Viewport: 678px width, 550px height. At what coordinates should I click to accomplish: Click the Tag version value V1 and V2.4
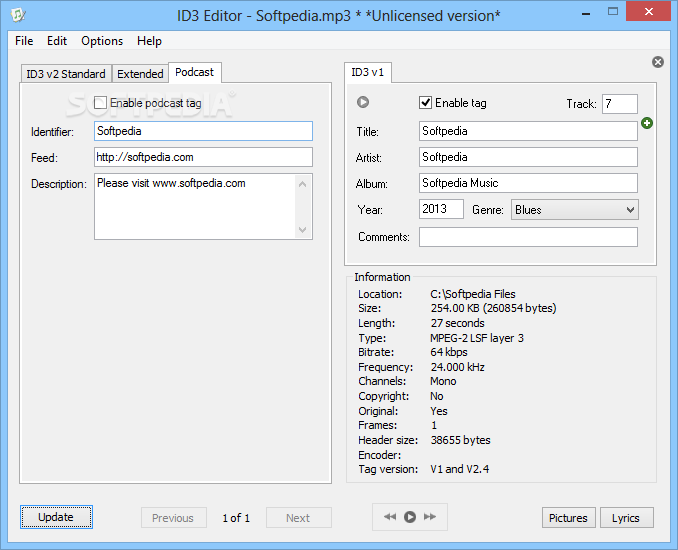[x=460, y=469]
